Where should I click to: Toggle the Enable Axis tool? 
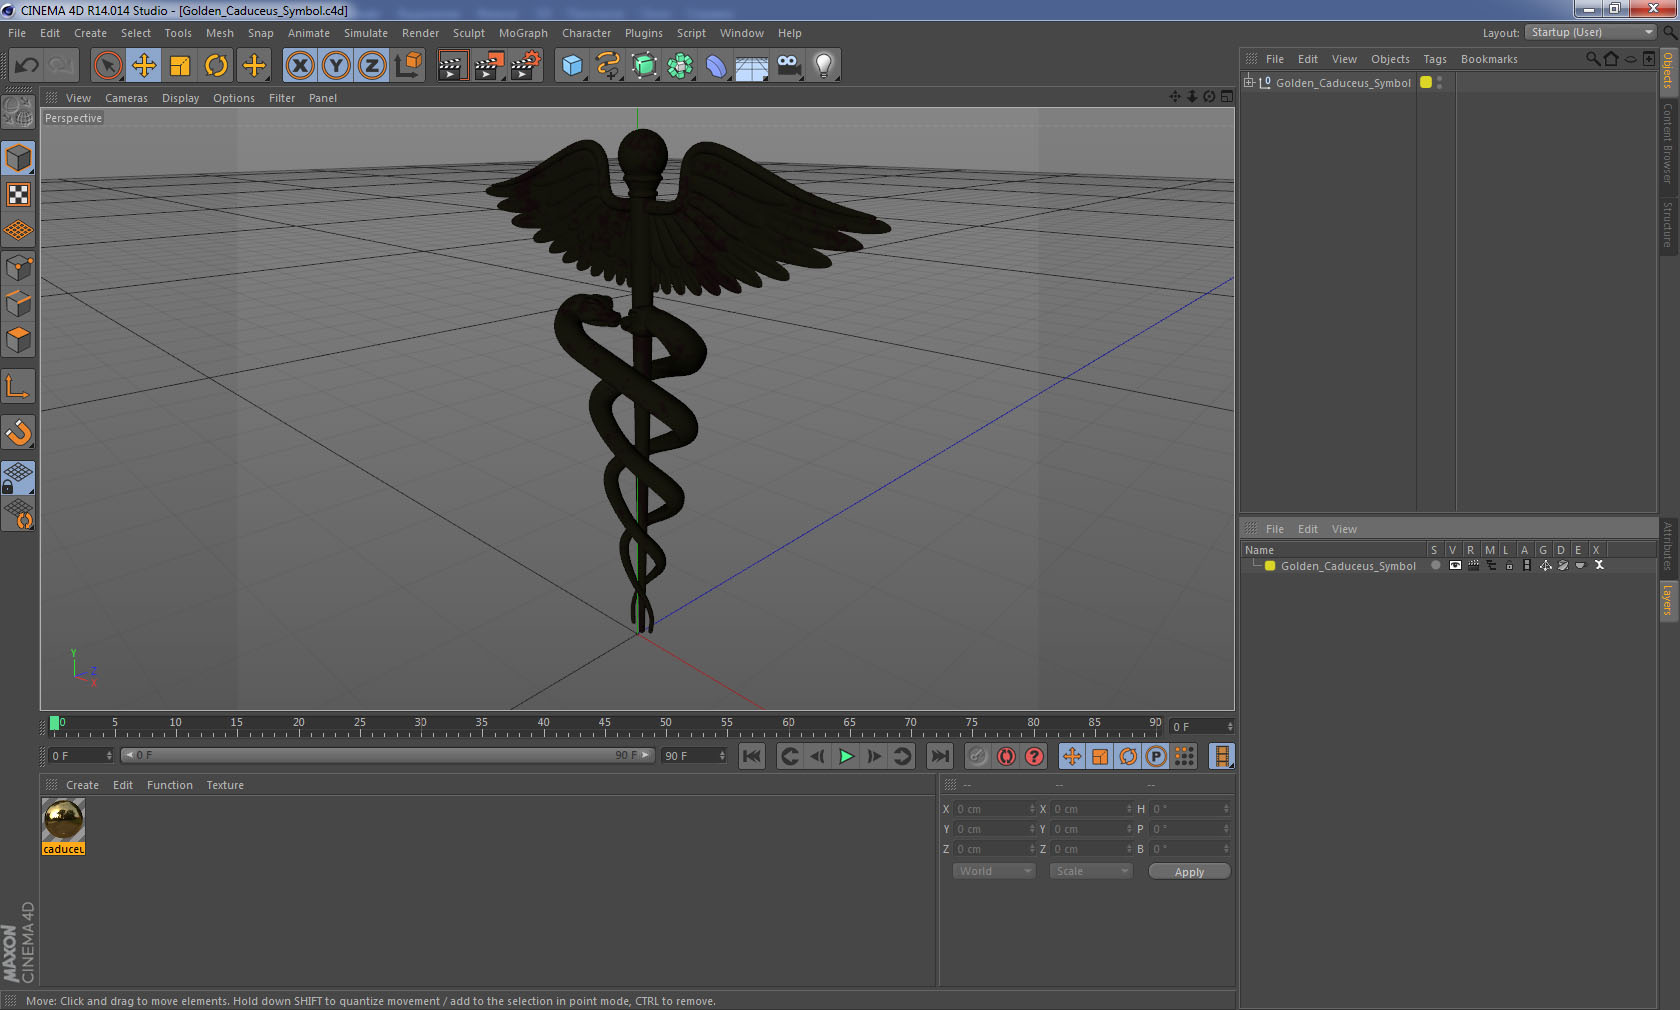pyautogui.click(x=19, y=386)
